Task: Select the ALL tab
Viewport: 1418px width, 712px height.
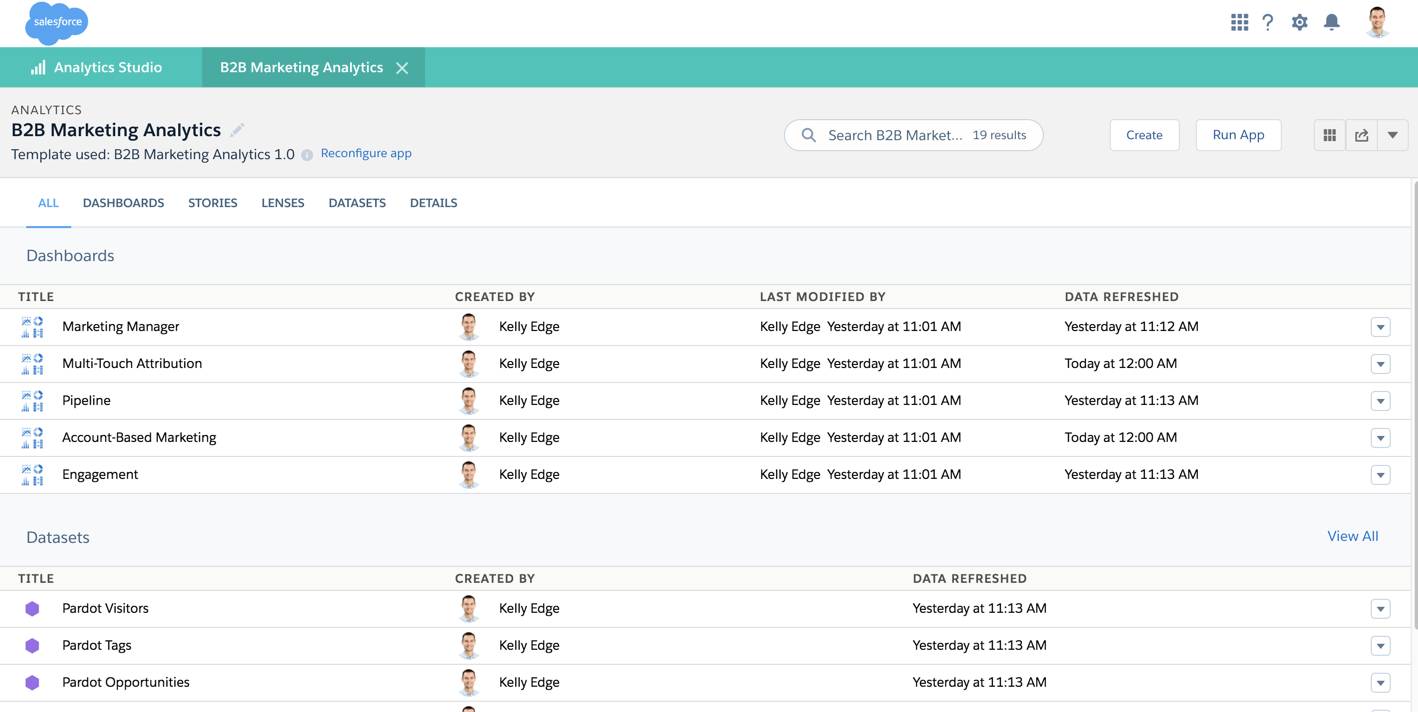Action: click(48, 203)
